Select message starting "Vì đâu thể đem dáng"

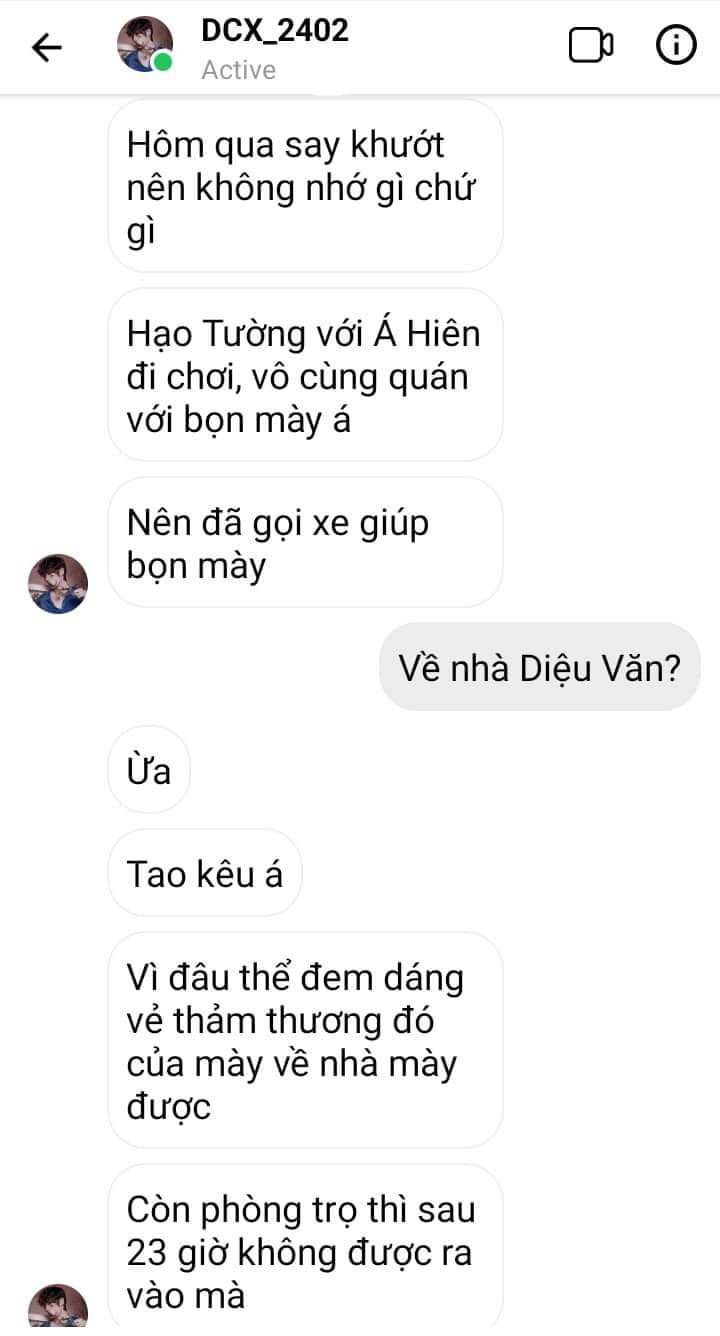tap(305, 1040)
